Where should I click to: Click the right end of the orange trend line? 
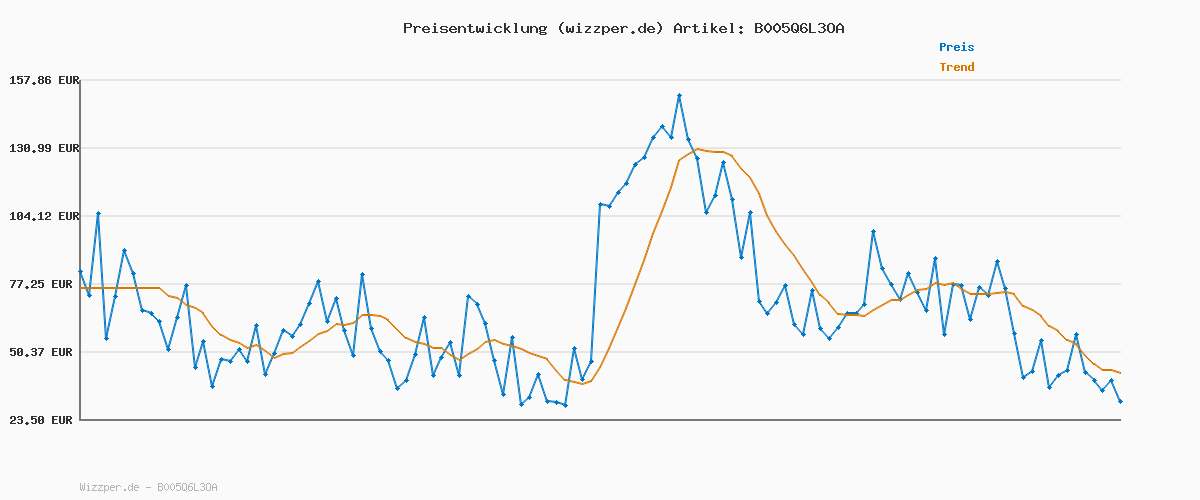(1120, 373)
